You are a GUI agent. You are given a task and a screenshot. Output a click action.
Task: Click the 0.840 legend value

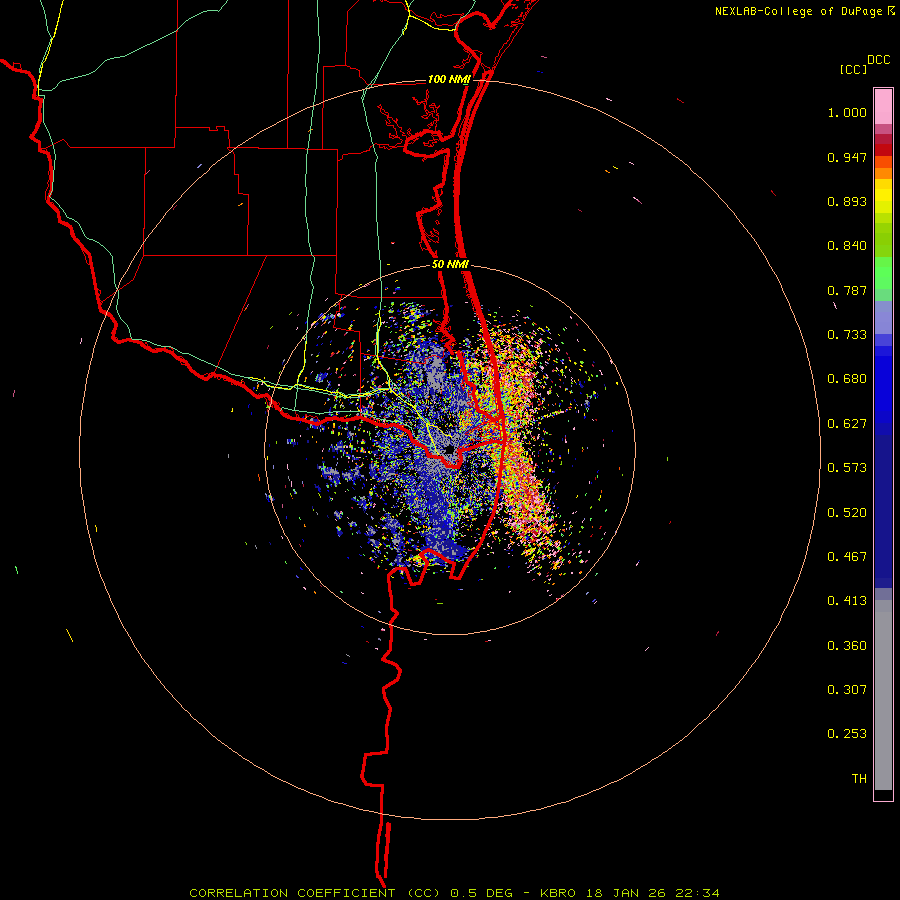[x=847, y=246]
